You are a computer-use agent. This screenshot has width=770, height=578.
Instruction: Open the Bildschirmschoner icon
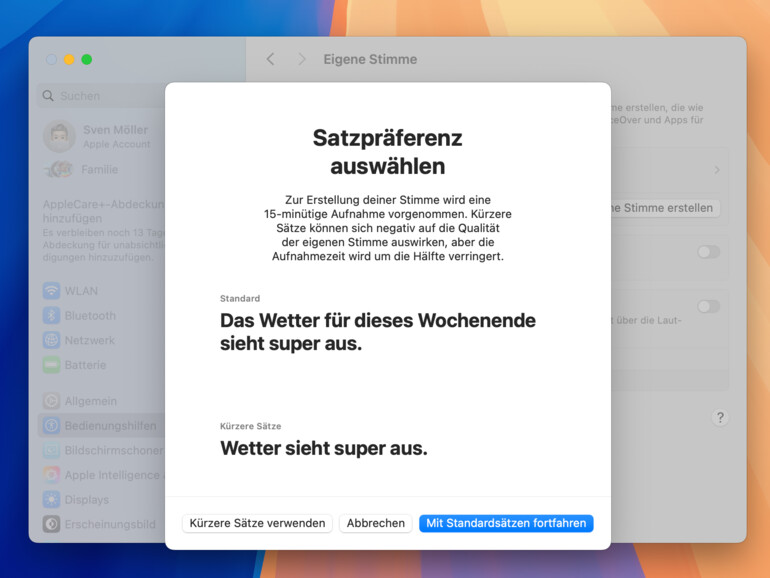pyautogui.click(x=52, y=450)
